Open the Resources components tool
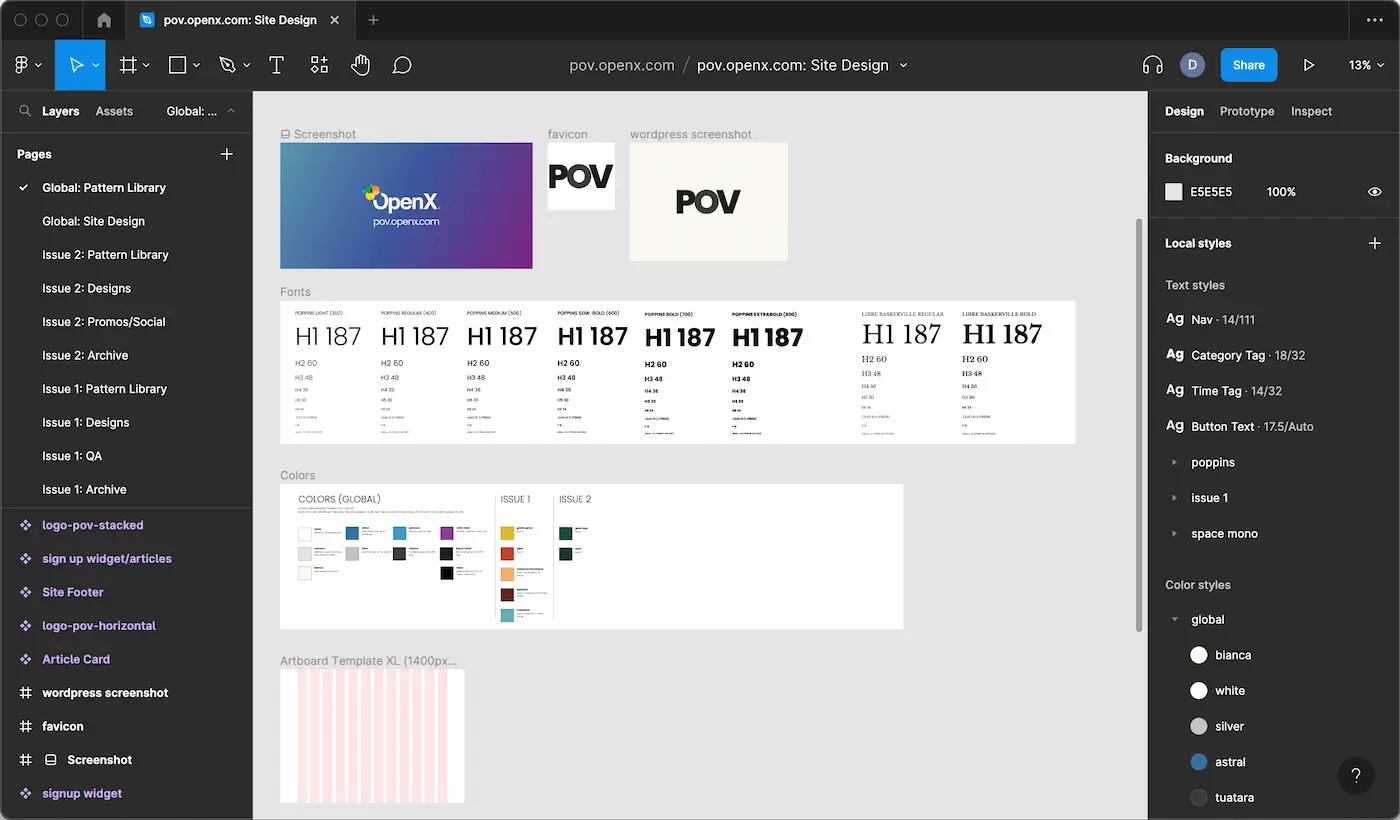 click(x=319, y=65)
